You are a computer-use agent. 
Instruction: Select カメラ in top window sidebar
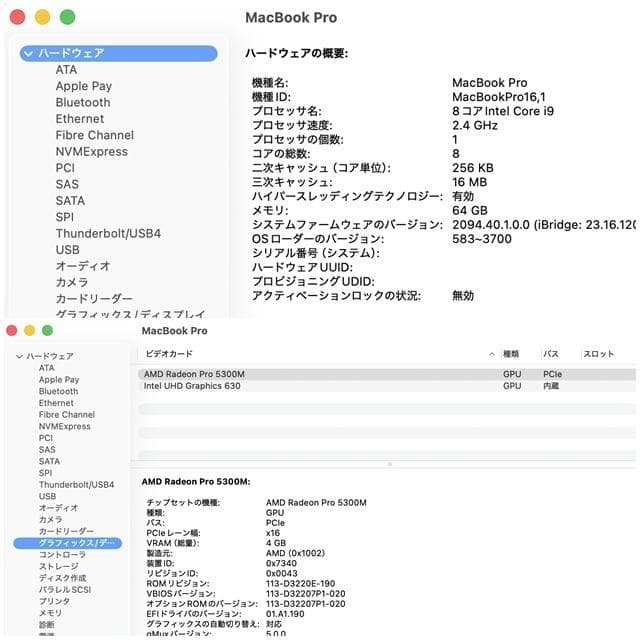(x=72, y=282)
